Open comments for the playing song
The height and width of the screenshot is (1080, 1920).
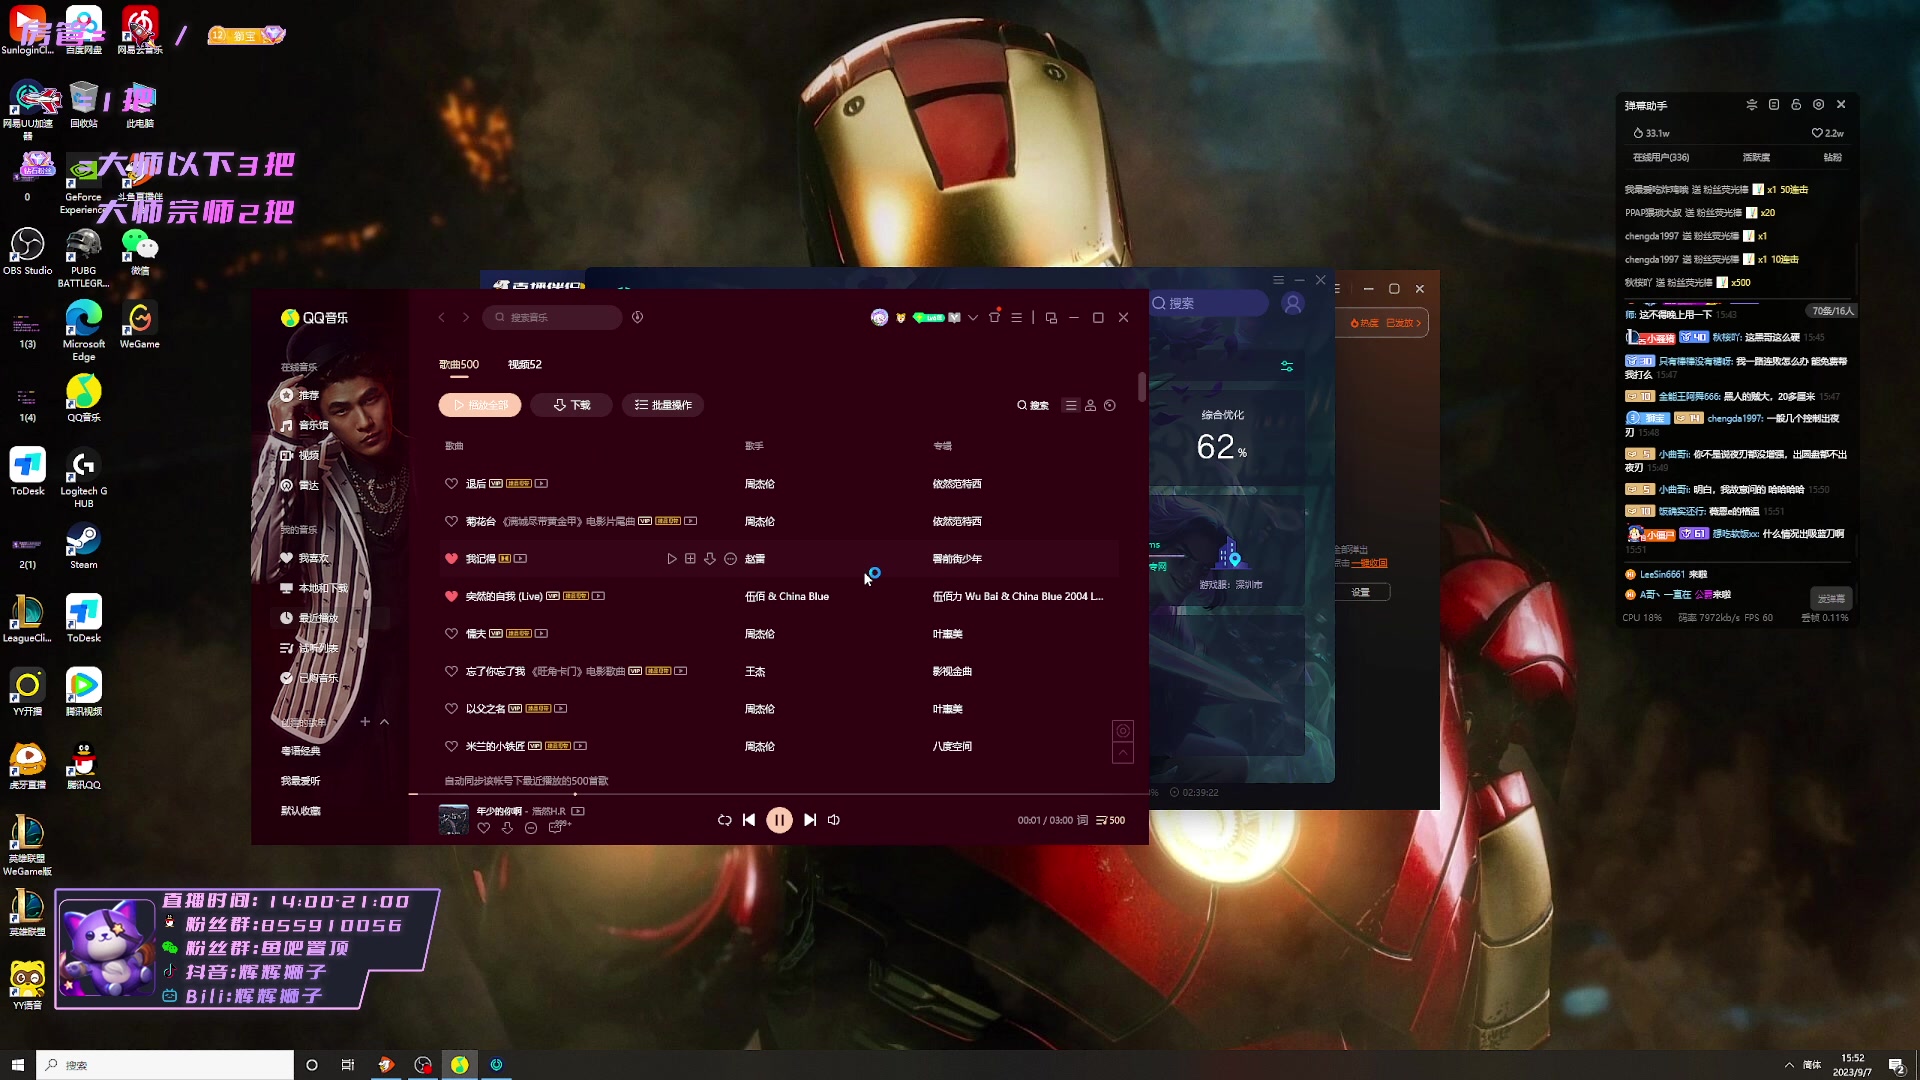pos(558,827)
